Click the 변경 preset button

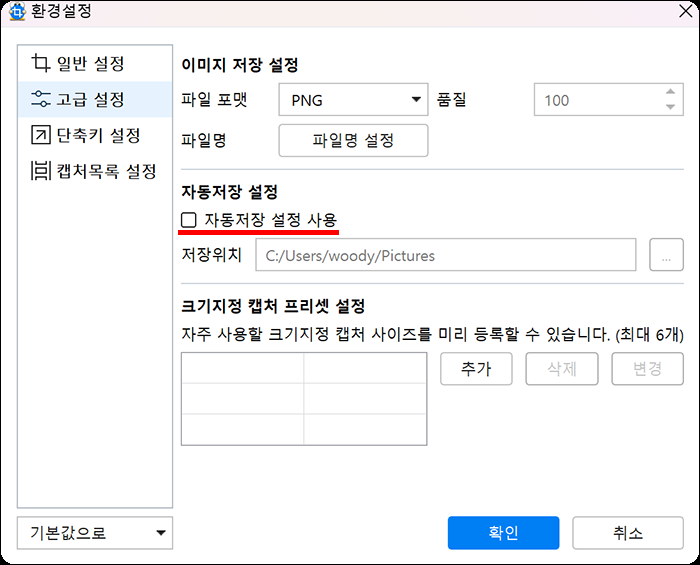[x=647, y=369]
